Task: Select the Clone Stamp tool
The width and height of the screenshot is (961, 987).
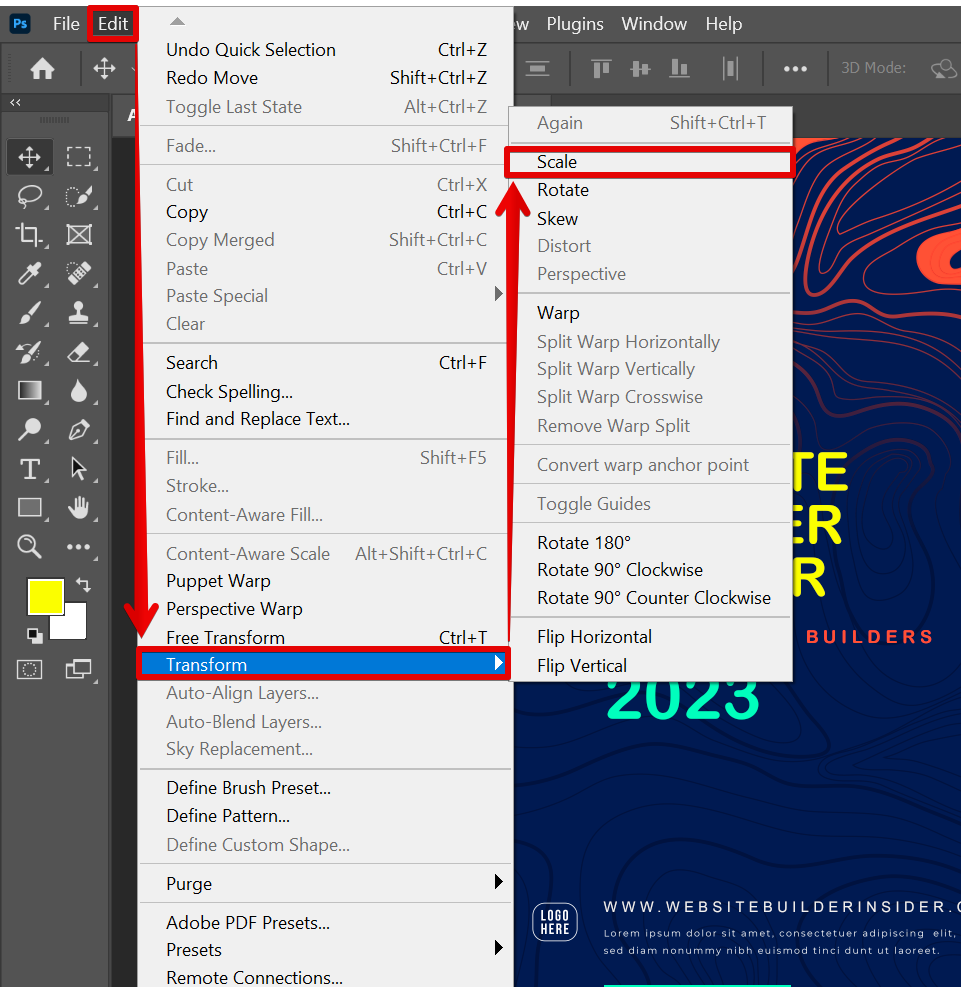Action: tap(78, 313)
